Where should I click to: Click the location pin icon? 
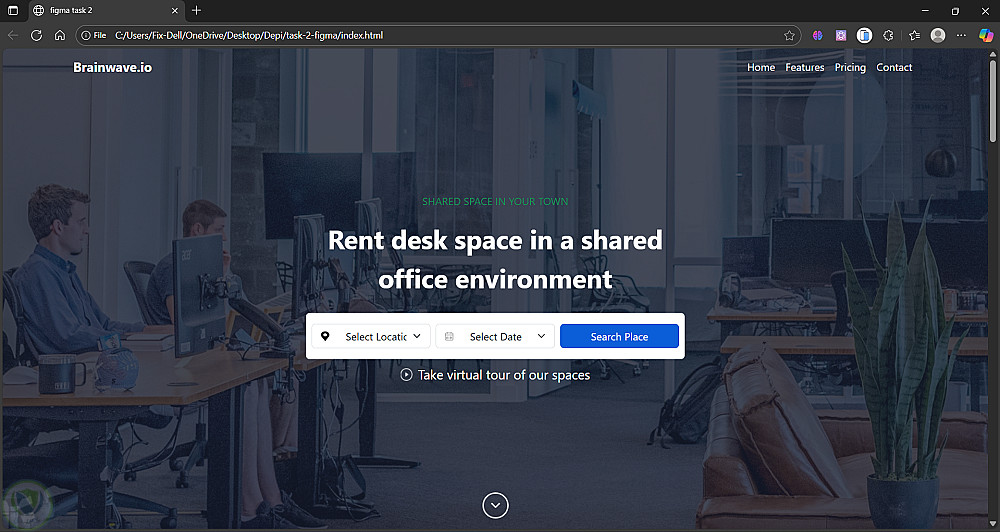(x=325, y=336)
